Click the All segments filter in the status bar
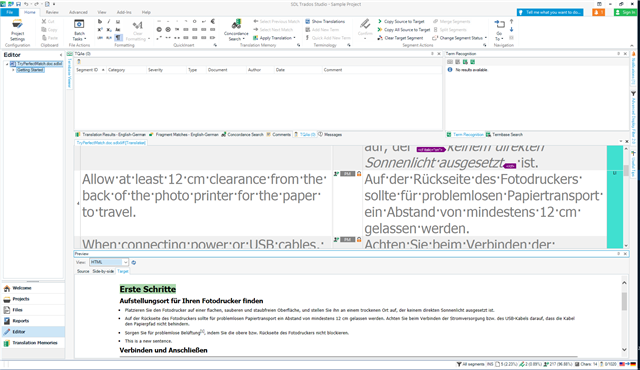 pyautogui.click(x=470, y=364)
